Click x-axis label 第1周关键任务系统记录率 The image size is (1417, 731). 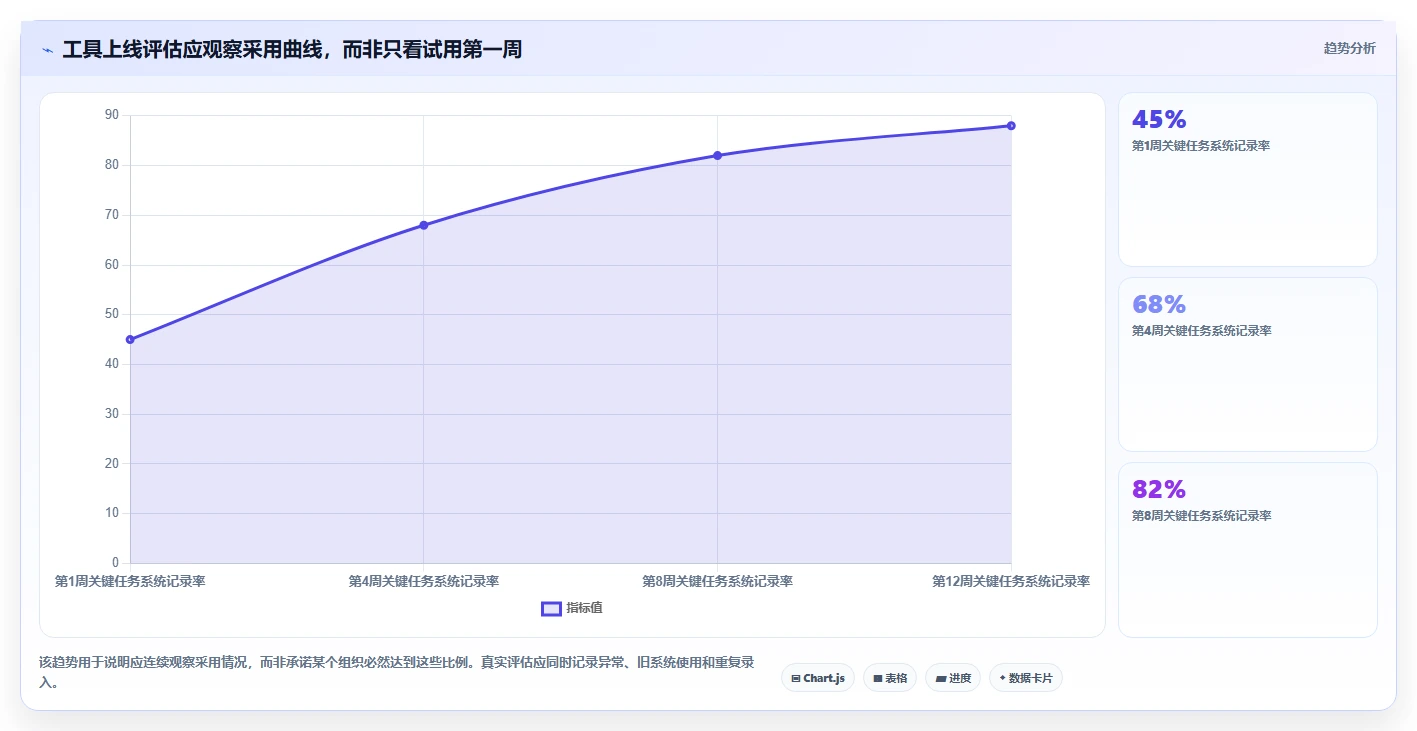(130, 581)
